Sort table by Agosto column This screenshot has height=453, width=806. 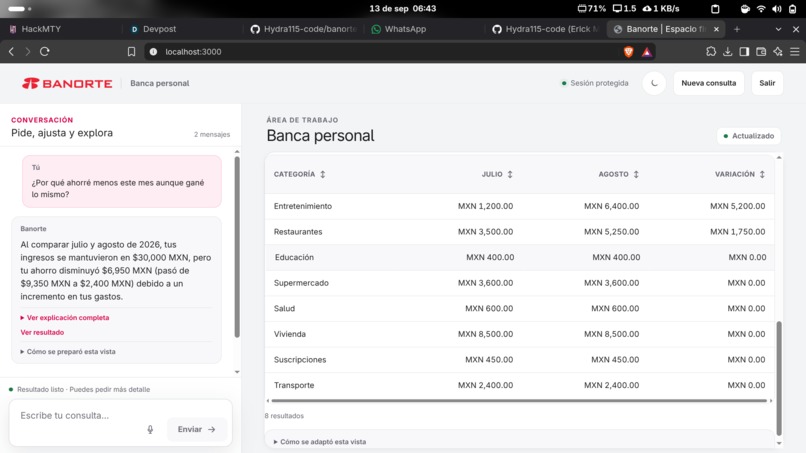point(618,174)
